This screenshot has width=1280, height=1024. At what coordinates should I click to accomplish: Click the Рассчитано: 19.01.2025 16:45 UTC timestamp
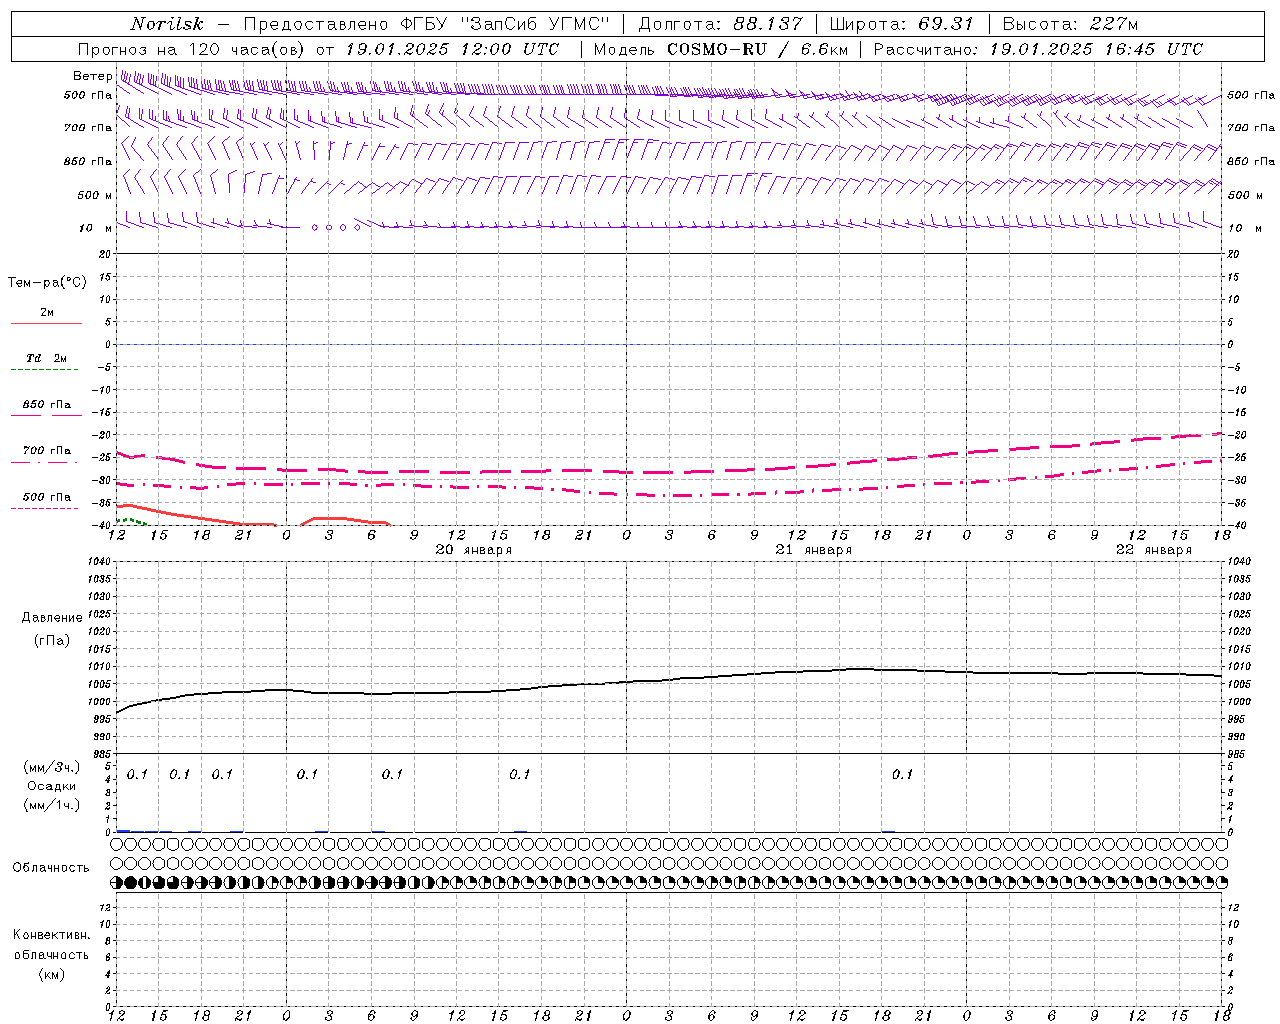tap(1038, 49)
